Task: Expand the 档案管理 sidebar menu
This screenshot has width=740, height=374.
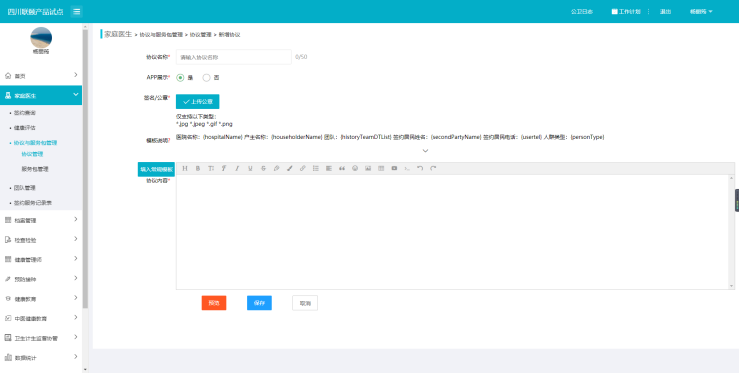Action: [x=41, y=220]
